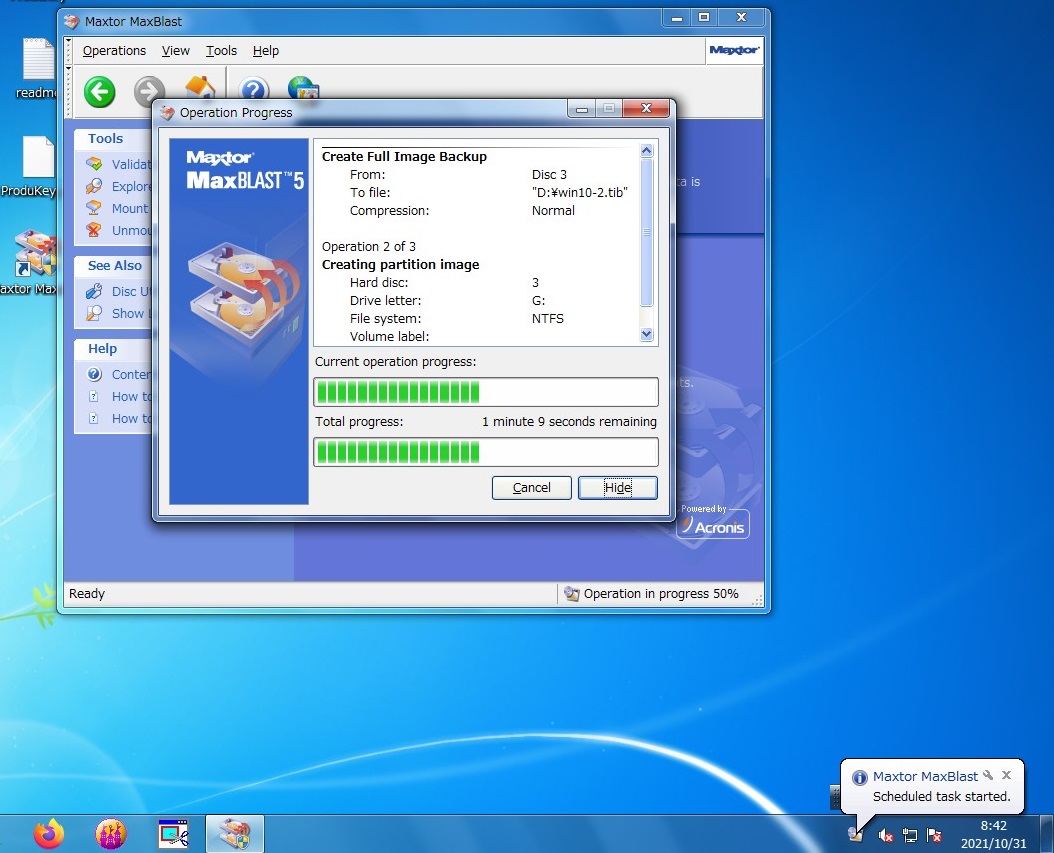
Task: Open the Tools menu
Action: tap(221, 50)
